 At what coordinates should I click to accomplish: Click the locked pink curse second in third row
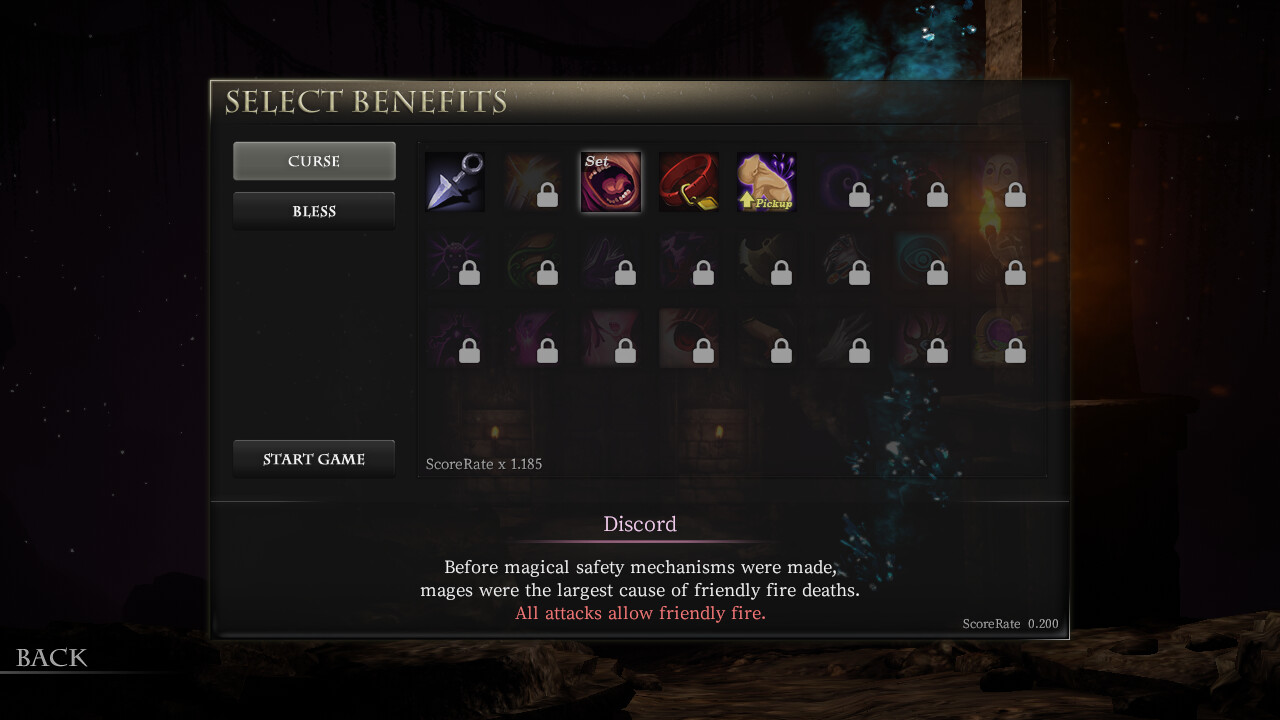(x=533, y=338)
